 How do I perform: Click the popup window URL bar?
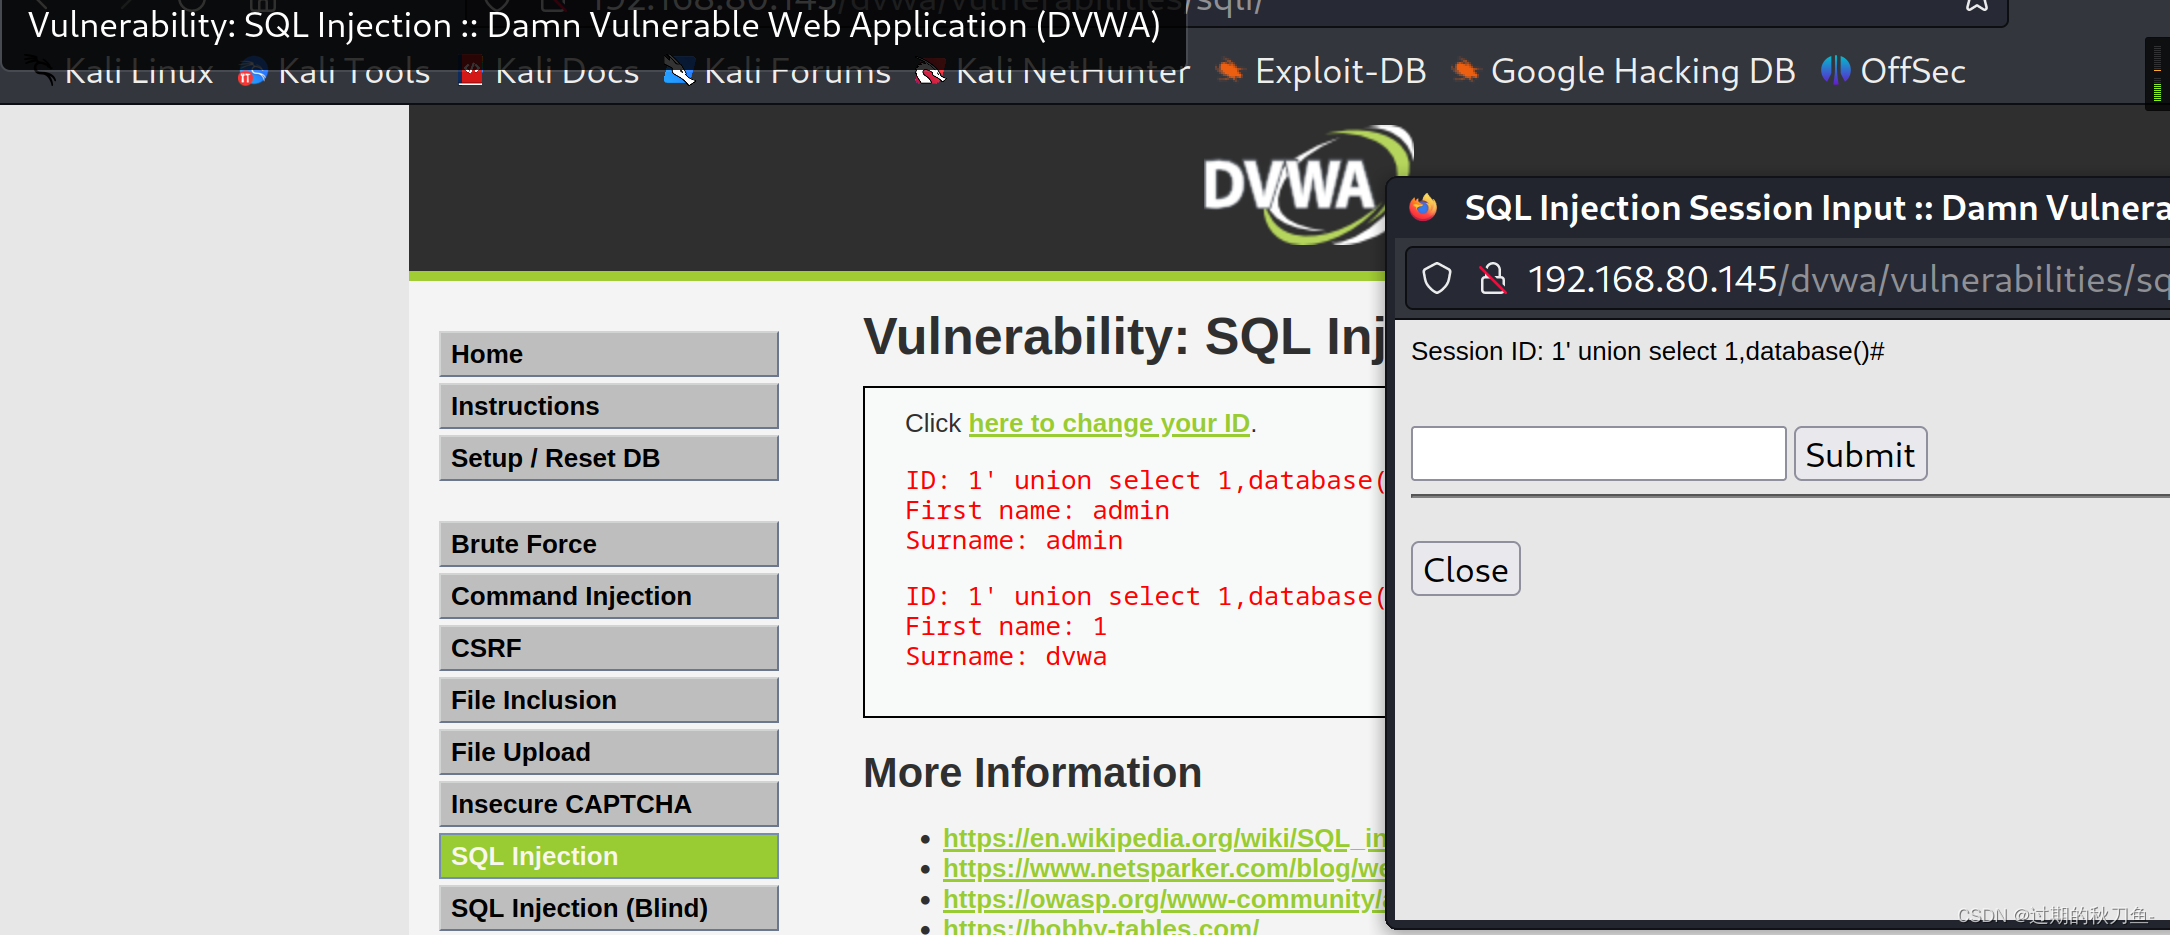(x=1790, y=279)
